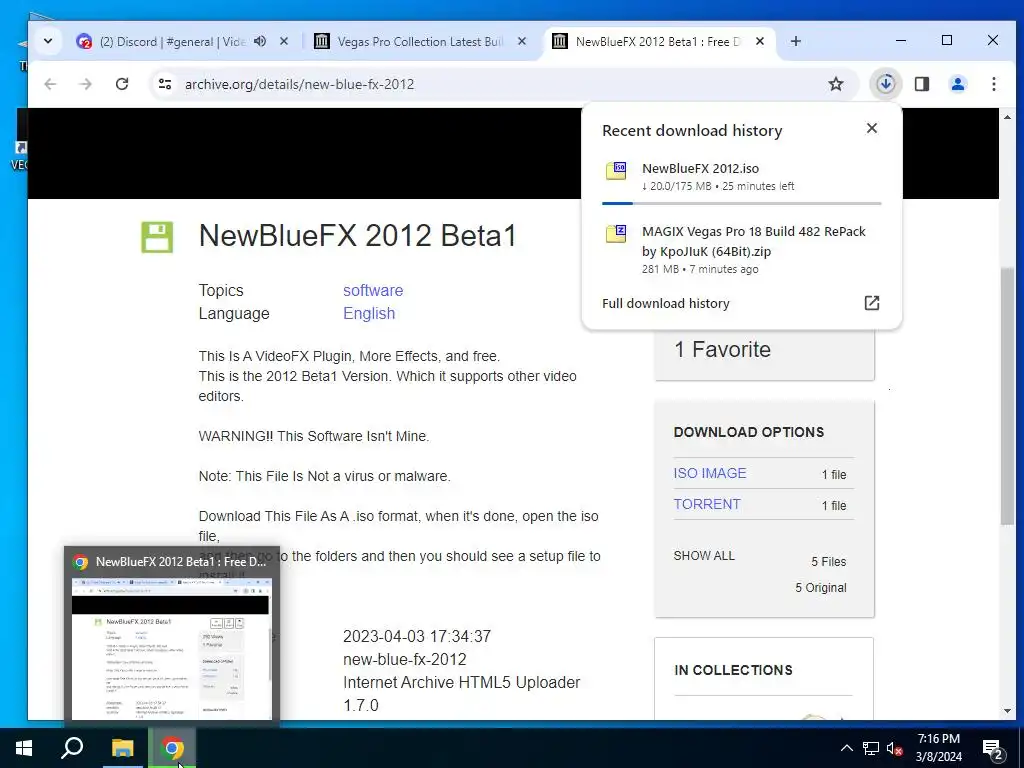This screenshot has width=1024, height=768.
Task: Open the English language link
Action: tap(369, 313)
